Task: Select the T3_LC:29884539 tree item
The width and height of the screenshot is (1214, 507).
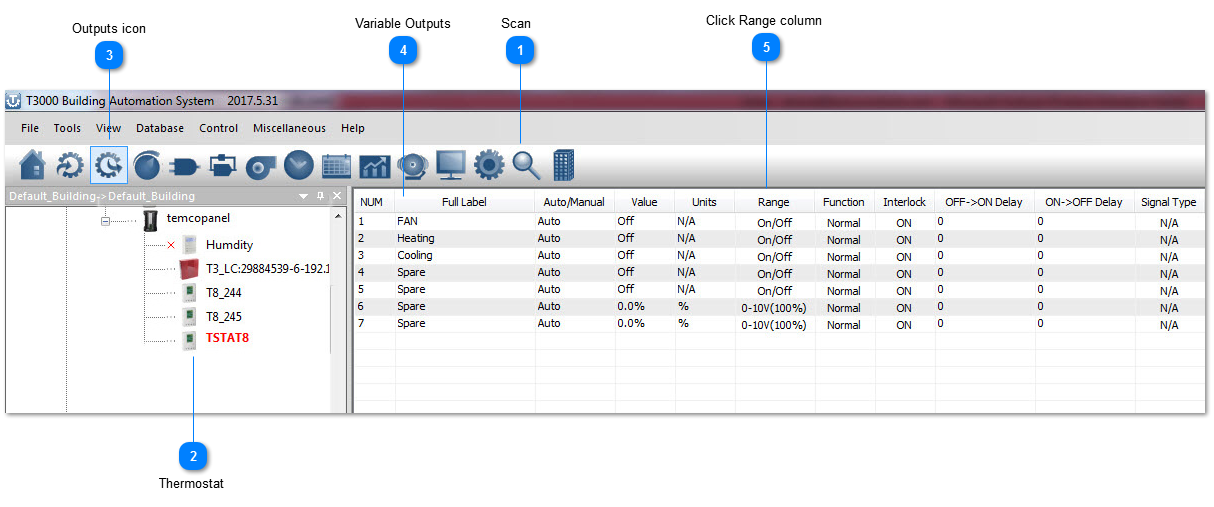Action: tap(267, 269)
